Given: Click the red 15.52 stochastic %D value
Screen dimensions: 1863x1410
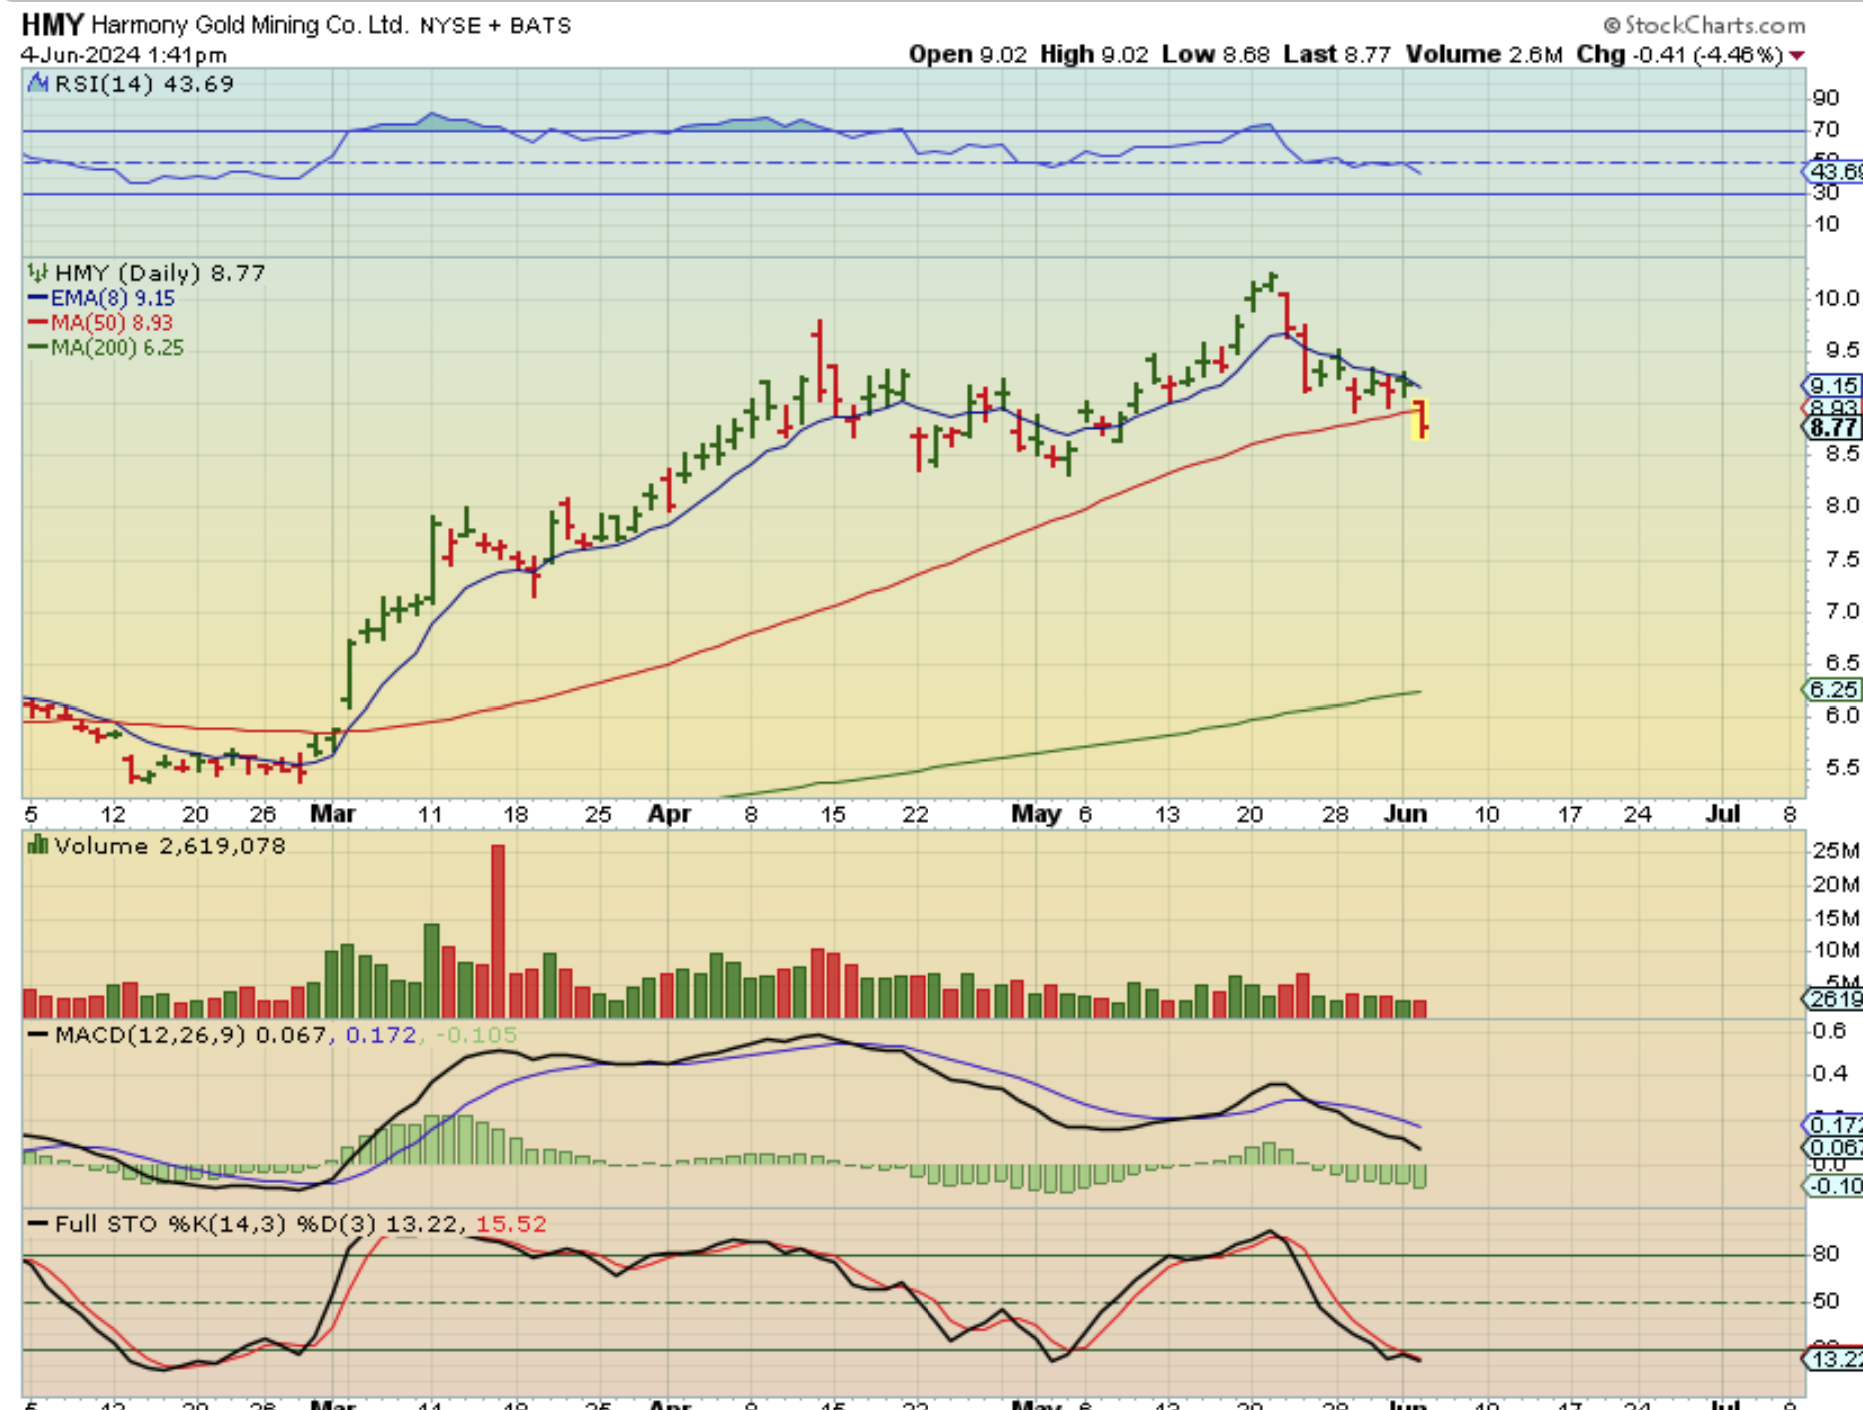Looking at the screenshot, I should click(x=511, y=1224).
